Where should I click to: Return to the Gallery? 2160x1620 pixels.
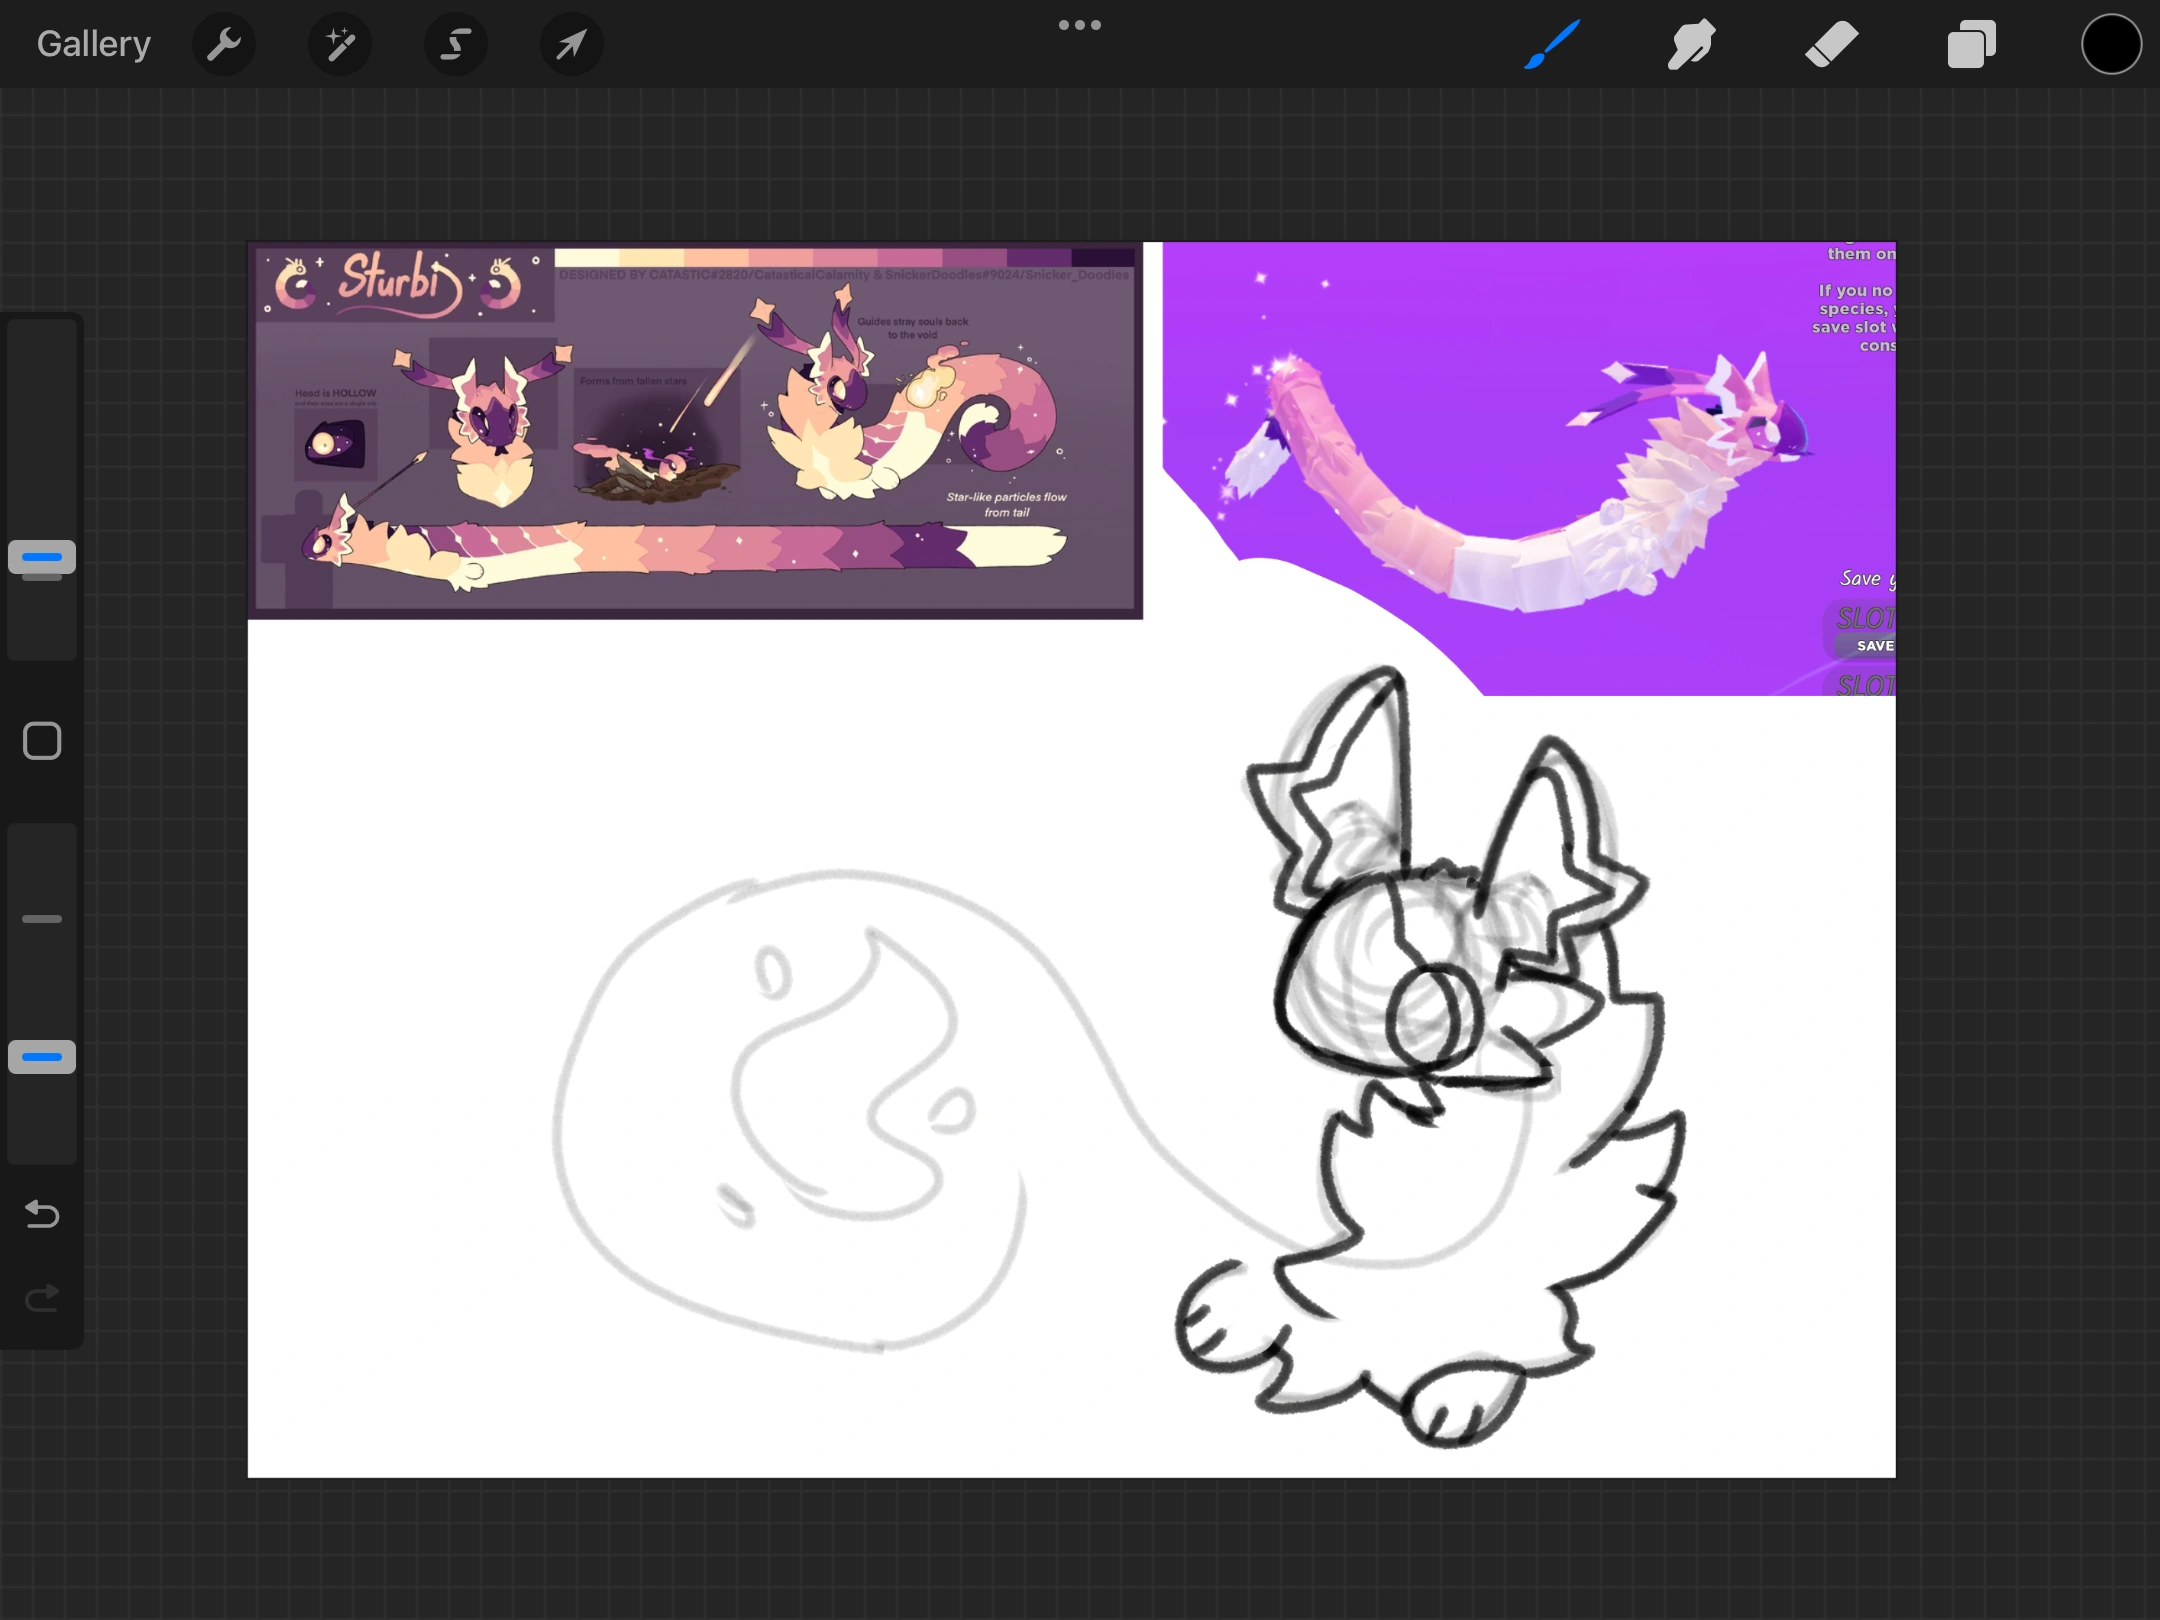point(92,43)
